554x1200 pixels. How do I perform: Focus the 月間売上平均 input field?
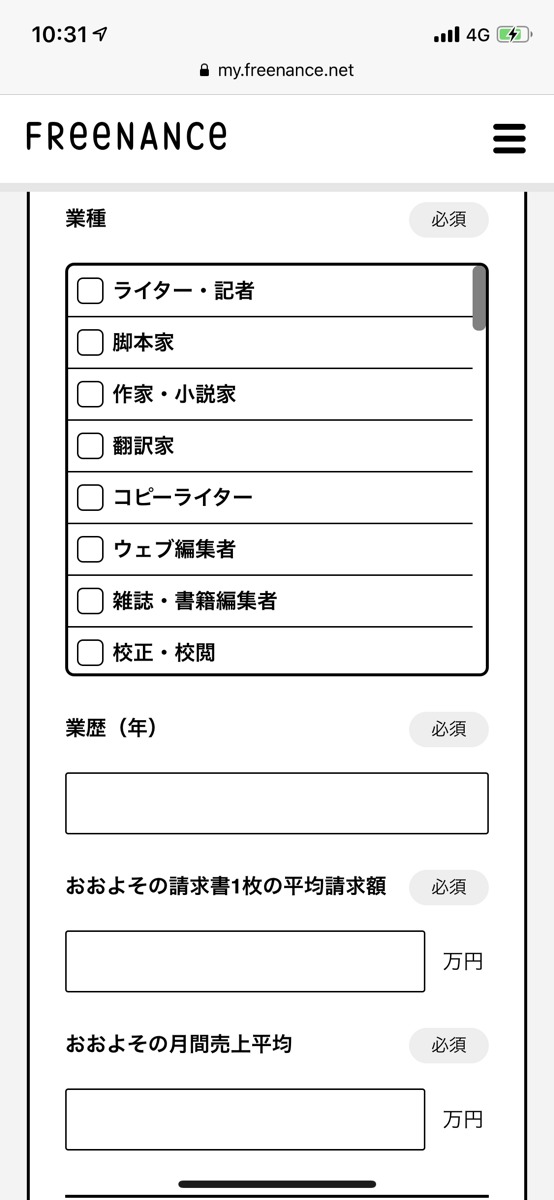245,1119
